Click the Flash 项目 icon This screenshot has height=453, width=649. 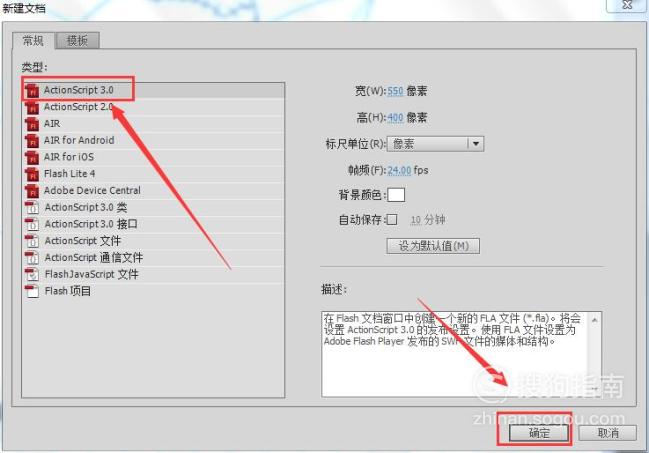(x=32, y=291)
